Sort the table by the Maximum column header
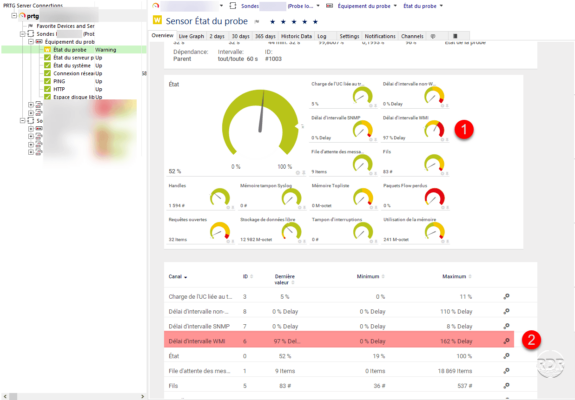Screen dimensions: 575x400 [457, 276]
